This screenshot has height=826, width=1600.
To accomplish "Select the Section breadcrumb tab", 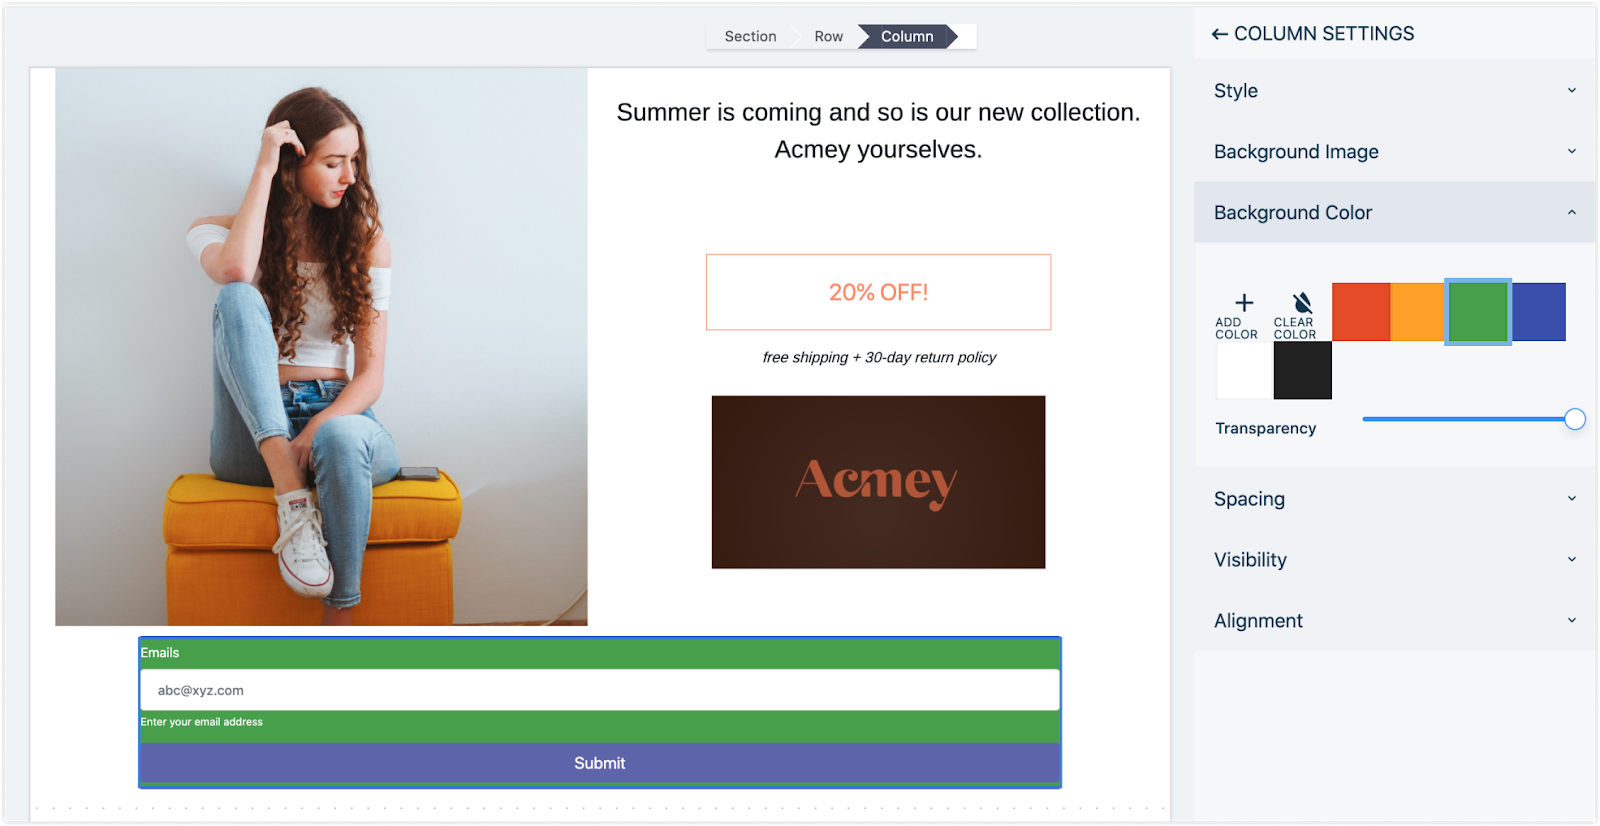I will 750,37.
